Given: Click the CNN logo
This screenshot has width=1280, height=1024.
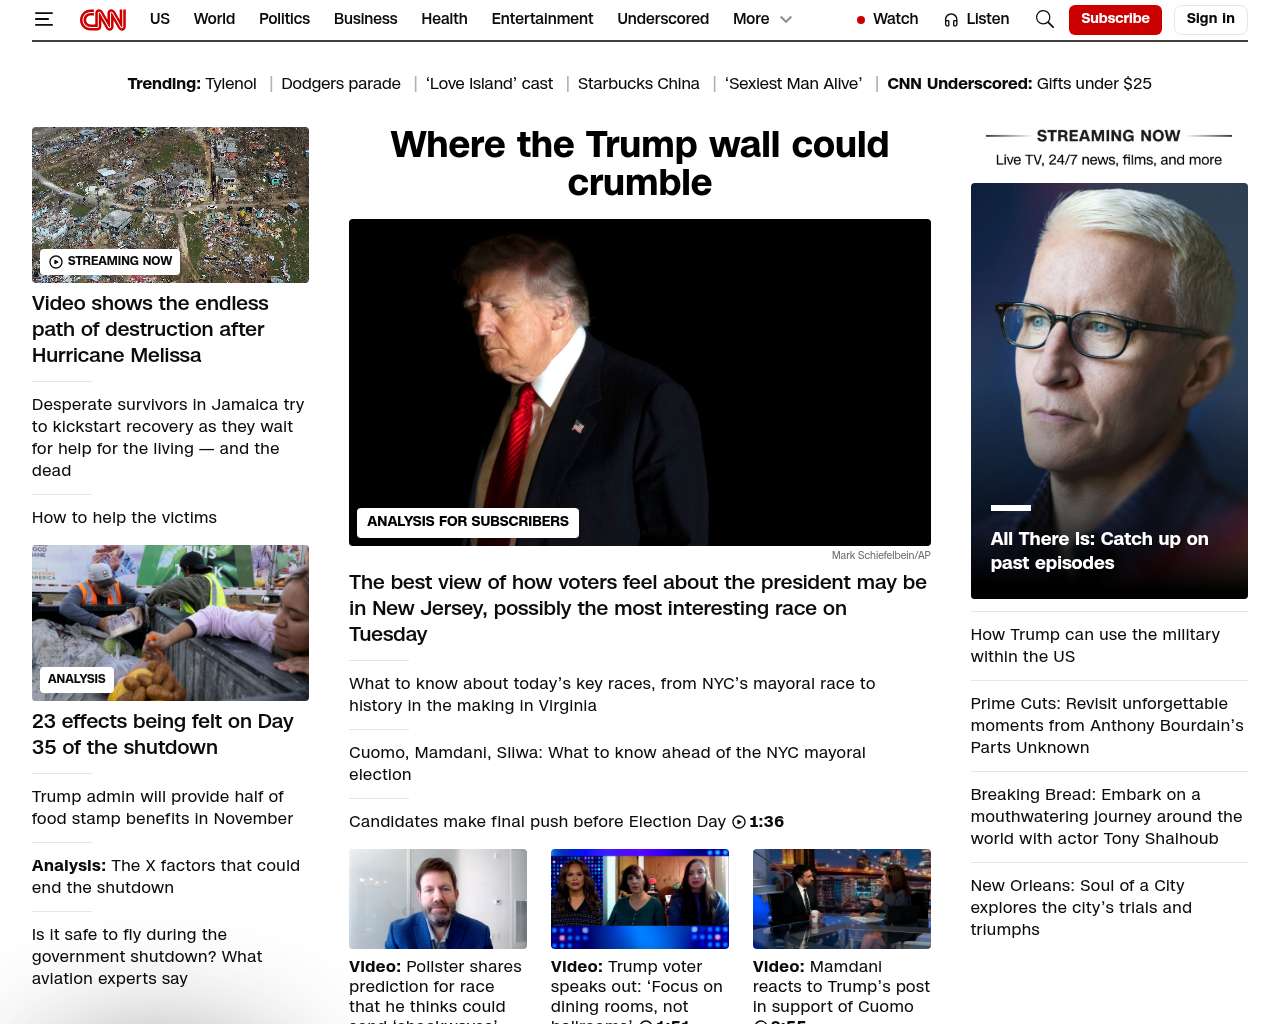Looking at the screenshot, I should pos(103,19).
